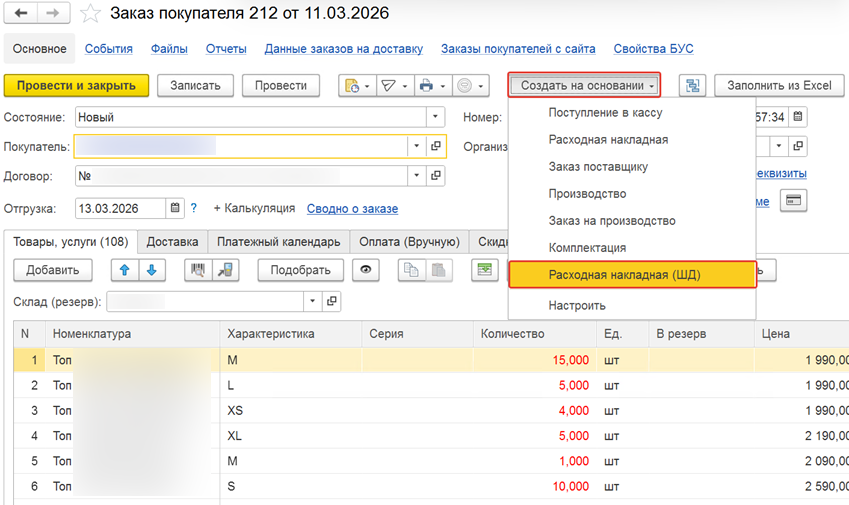Click the document structure icon beside Создать на основании
The image size is (849, 505).
point(692,86)
